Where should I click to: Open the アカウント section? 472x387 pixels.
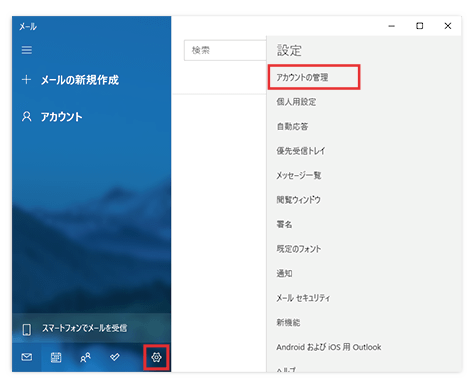[x=61, y=117]
